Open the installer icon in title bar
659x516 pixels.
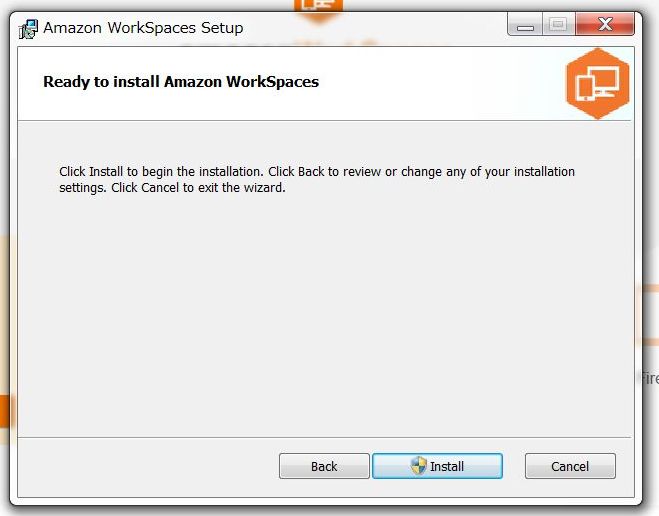(28, 29)
